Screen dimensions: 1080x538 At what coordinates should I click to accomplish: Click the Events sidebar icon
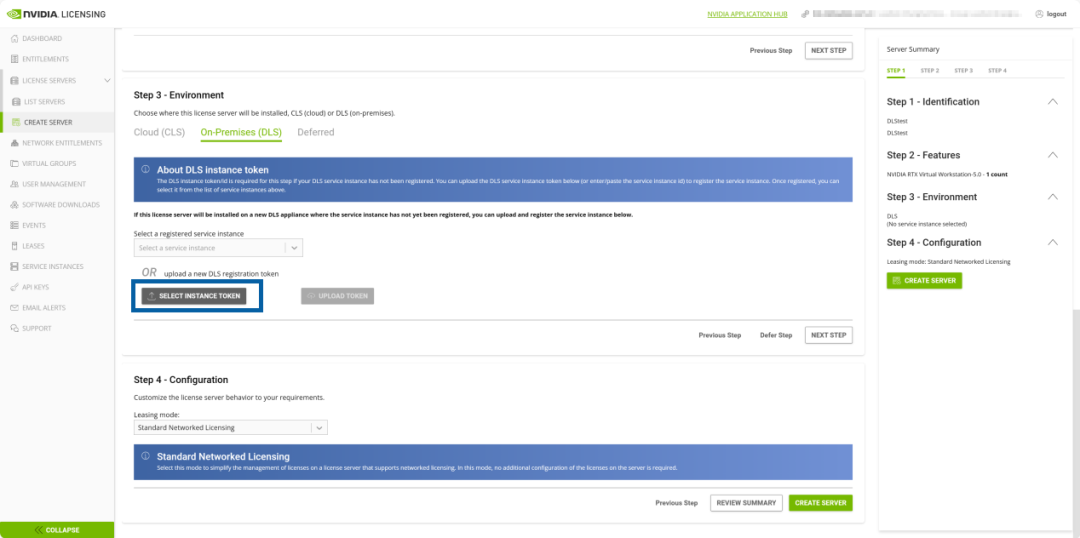pos(14,225)
